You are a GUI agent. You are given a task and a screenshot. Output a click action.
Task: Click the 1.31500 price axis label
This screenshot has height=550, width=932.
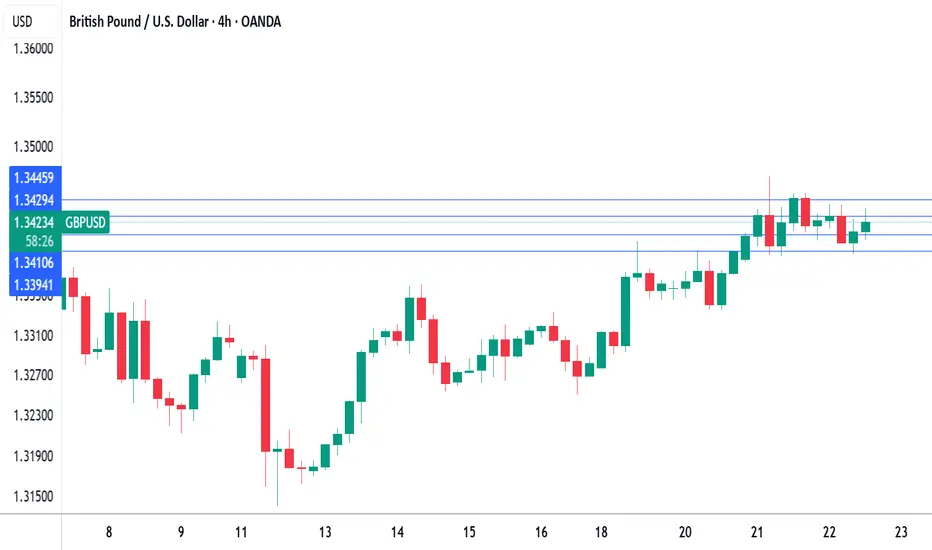point(33,496)
